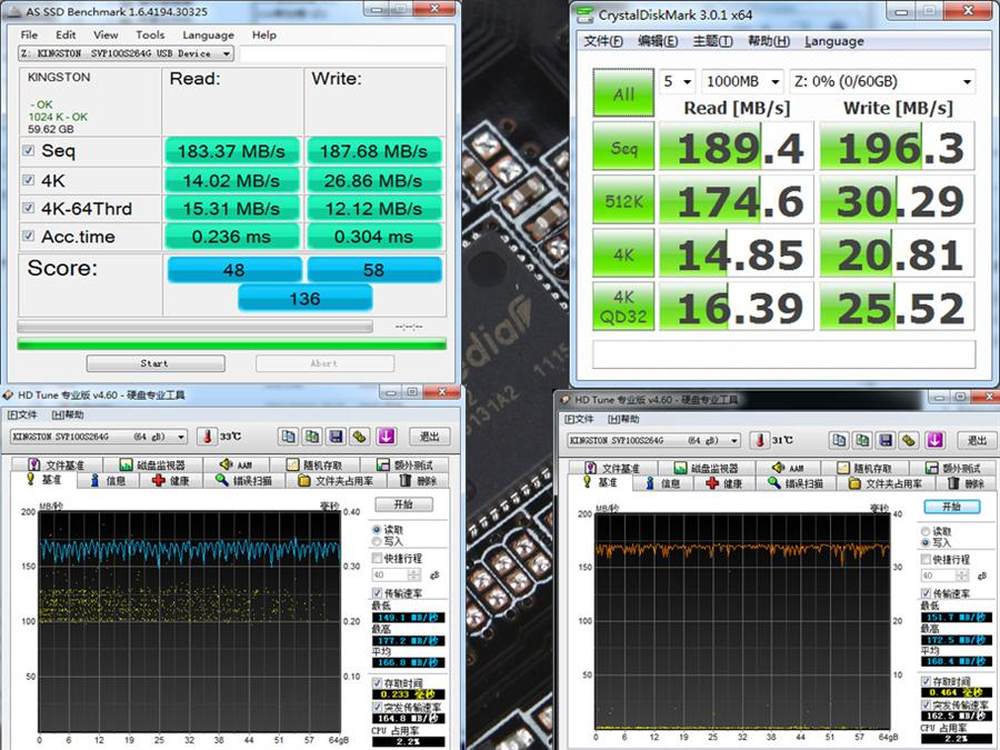Click 开始 button in 31°C HD Tune window
1000x750 pixels.
tap(952, 506)
